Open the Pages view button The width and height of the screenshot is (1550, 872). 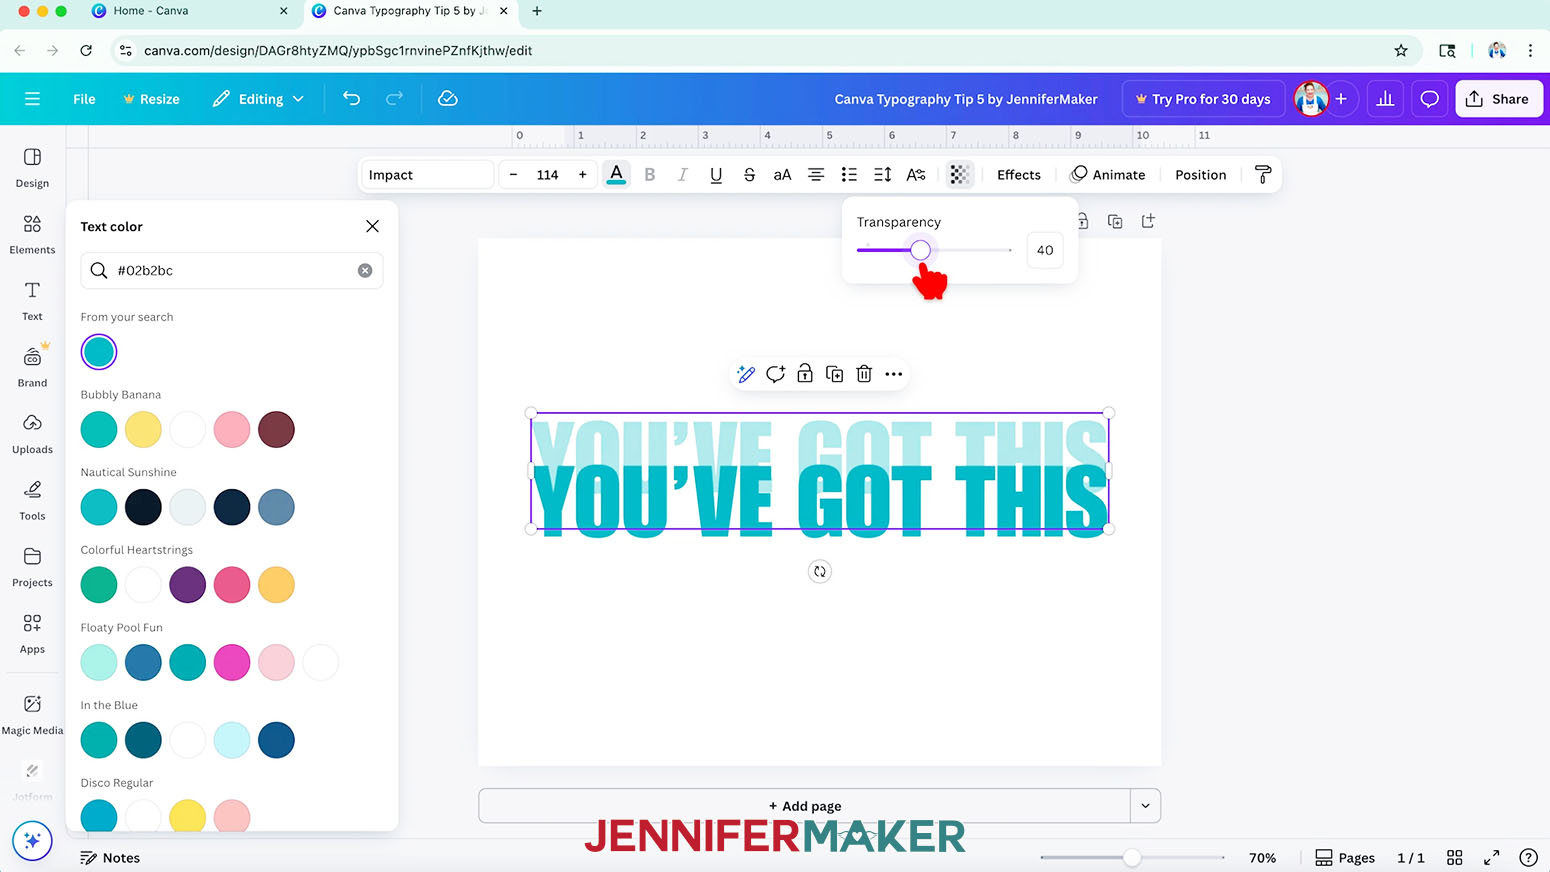[1345, 857]
